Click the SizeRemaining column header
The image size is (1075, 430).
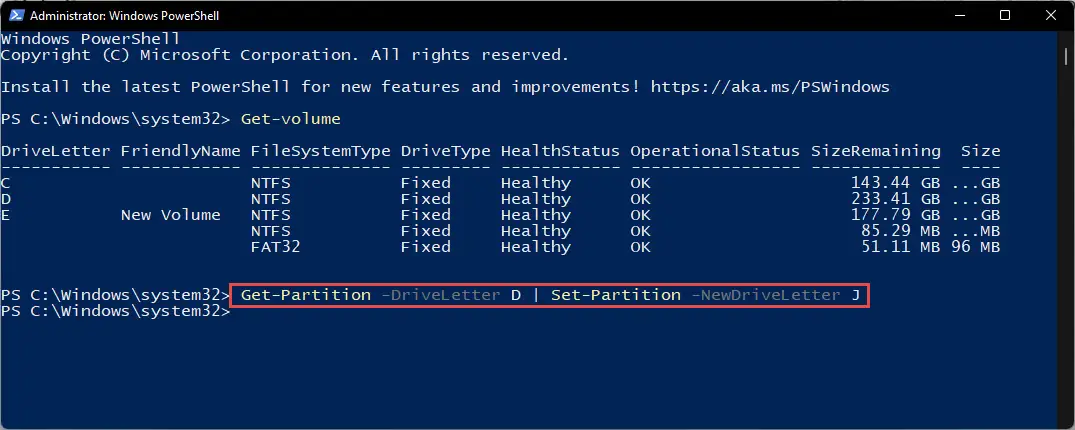875,151
